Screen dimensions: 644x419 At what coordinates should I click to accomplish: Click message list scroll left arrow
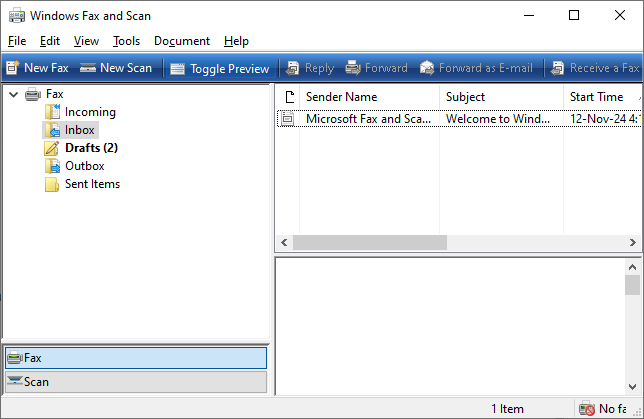click(x=284, y=242)
